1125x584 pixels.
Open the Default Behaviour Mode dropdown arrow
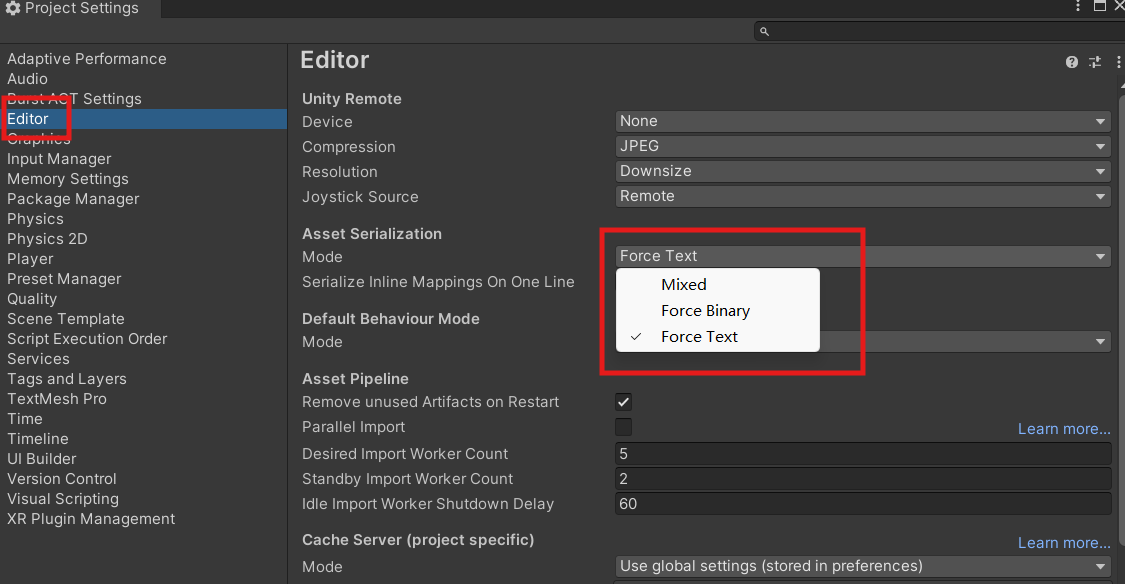coord(1100,342)
